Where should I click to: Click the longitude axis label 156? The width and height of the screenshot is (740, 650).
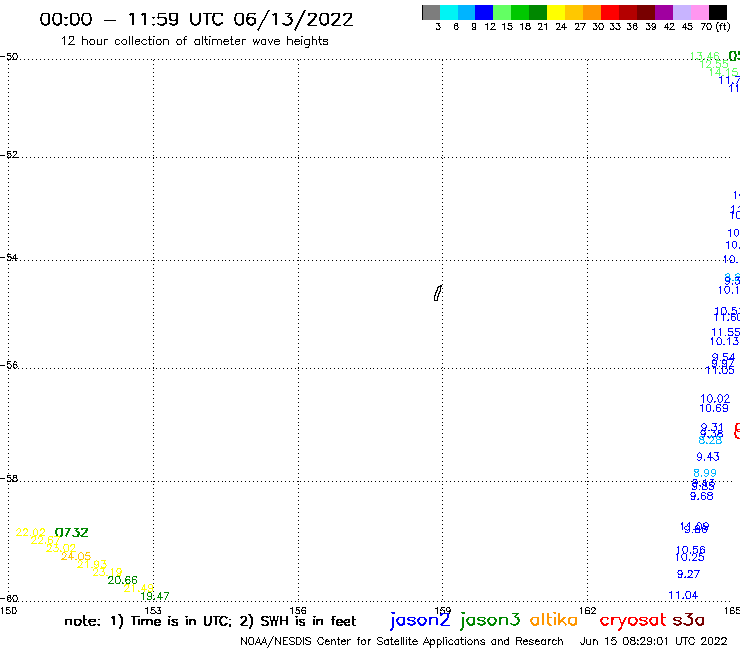pyautogui.click(x=298, y=610)
